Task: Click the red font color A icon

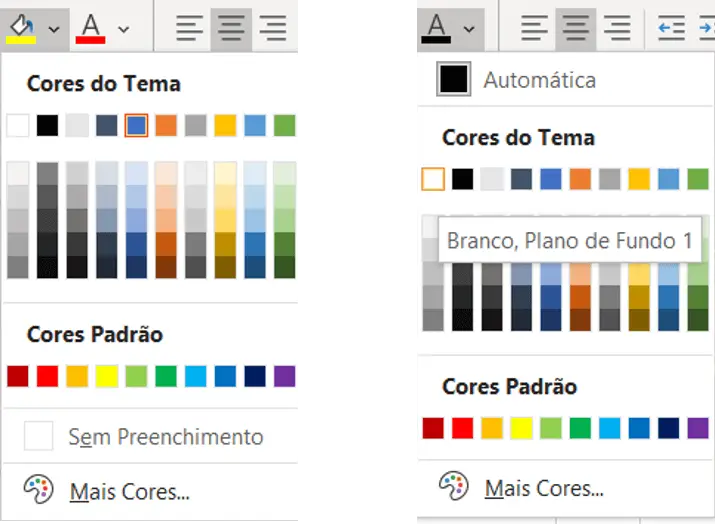Action: click(x=90, y=29)
